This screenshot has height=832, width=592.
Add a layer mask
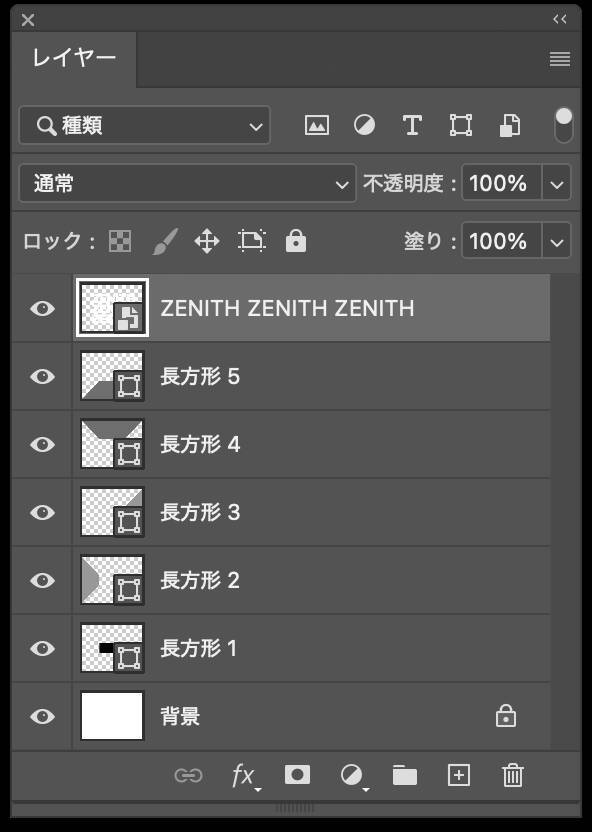pos(296,775)
